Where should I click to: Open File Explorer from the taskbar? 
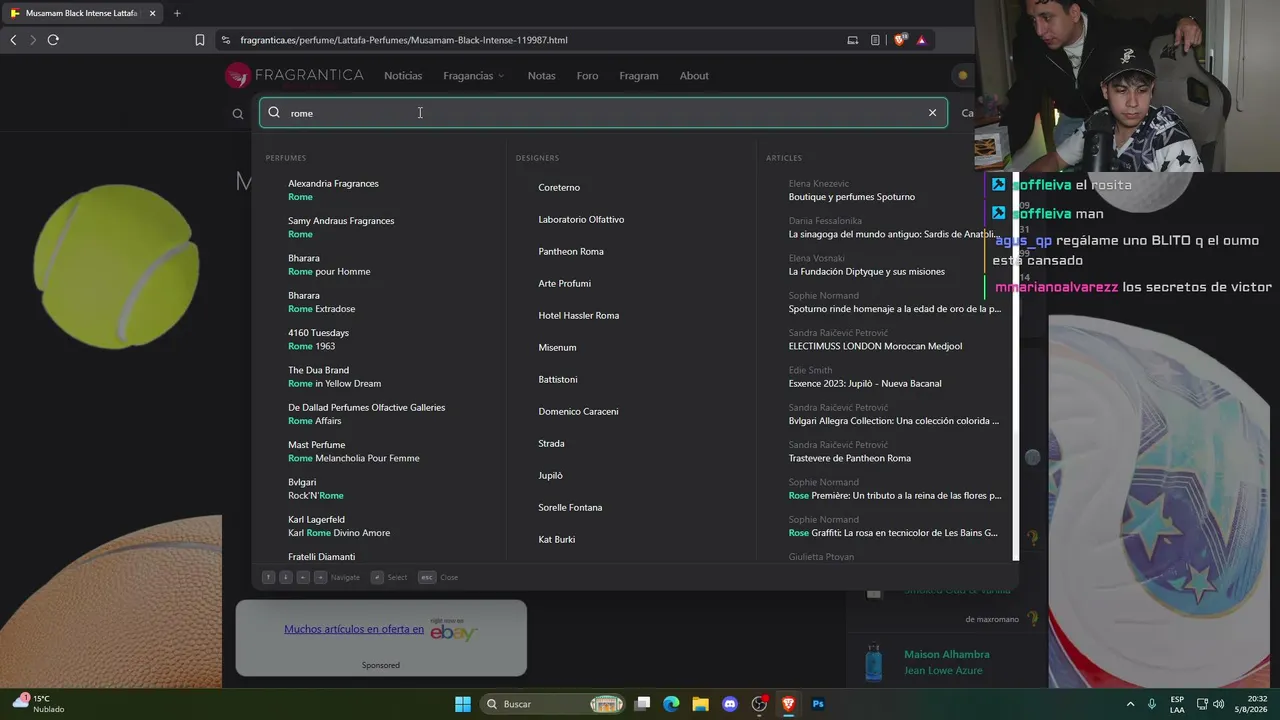coord(700,704)
